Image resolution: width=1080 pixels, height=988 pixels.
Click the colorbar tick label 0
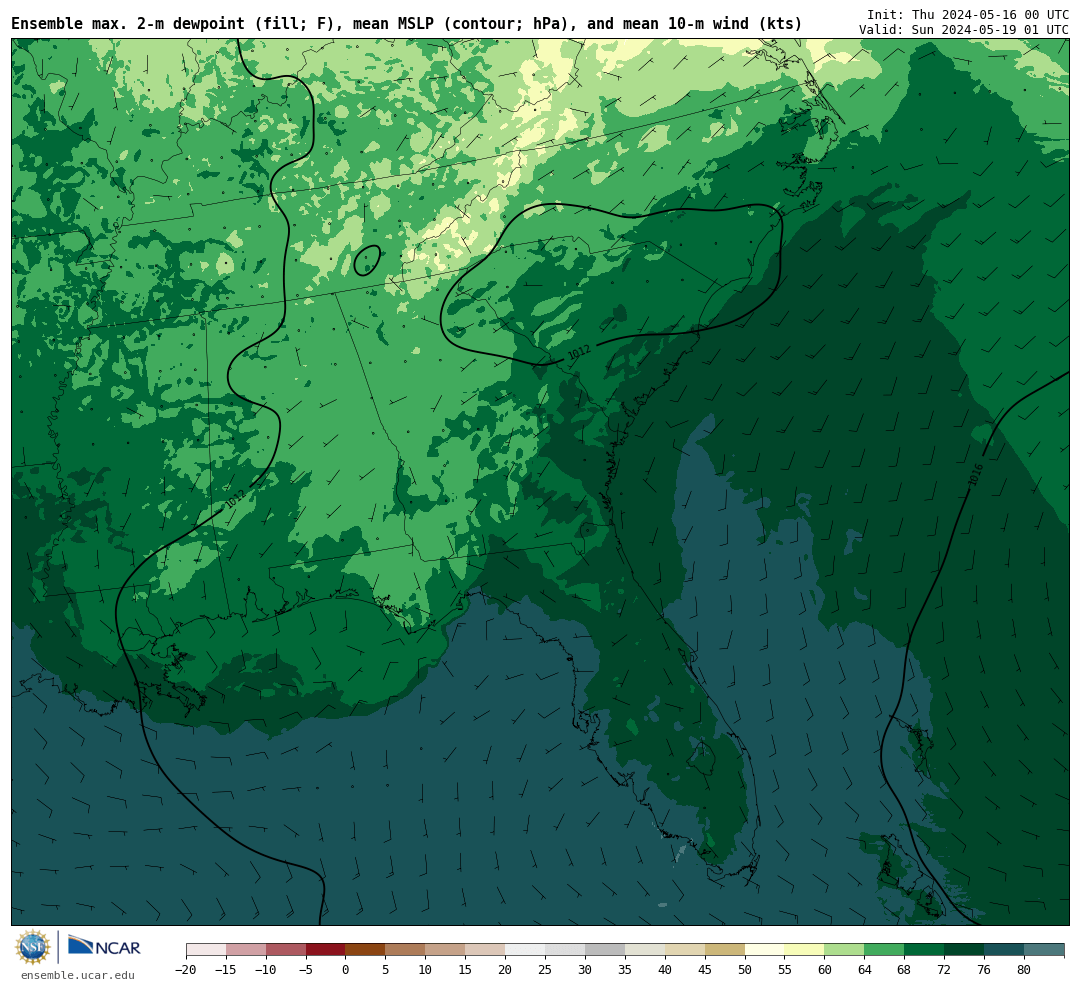click(346, 969)
